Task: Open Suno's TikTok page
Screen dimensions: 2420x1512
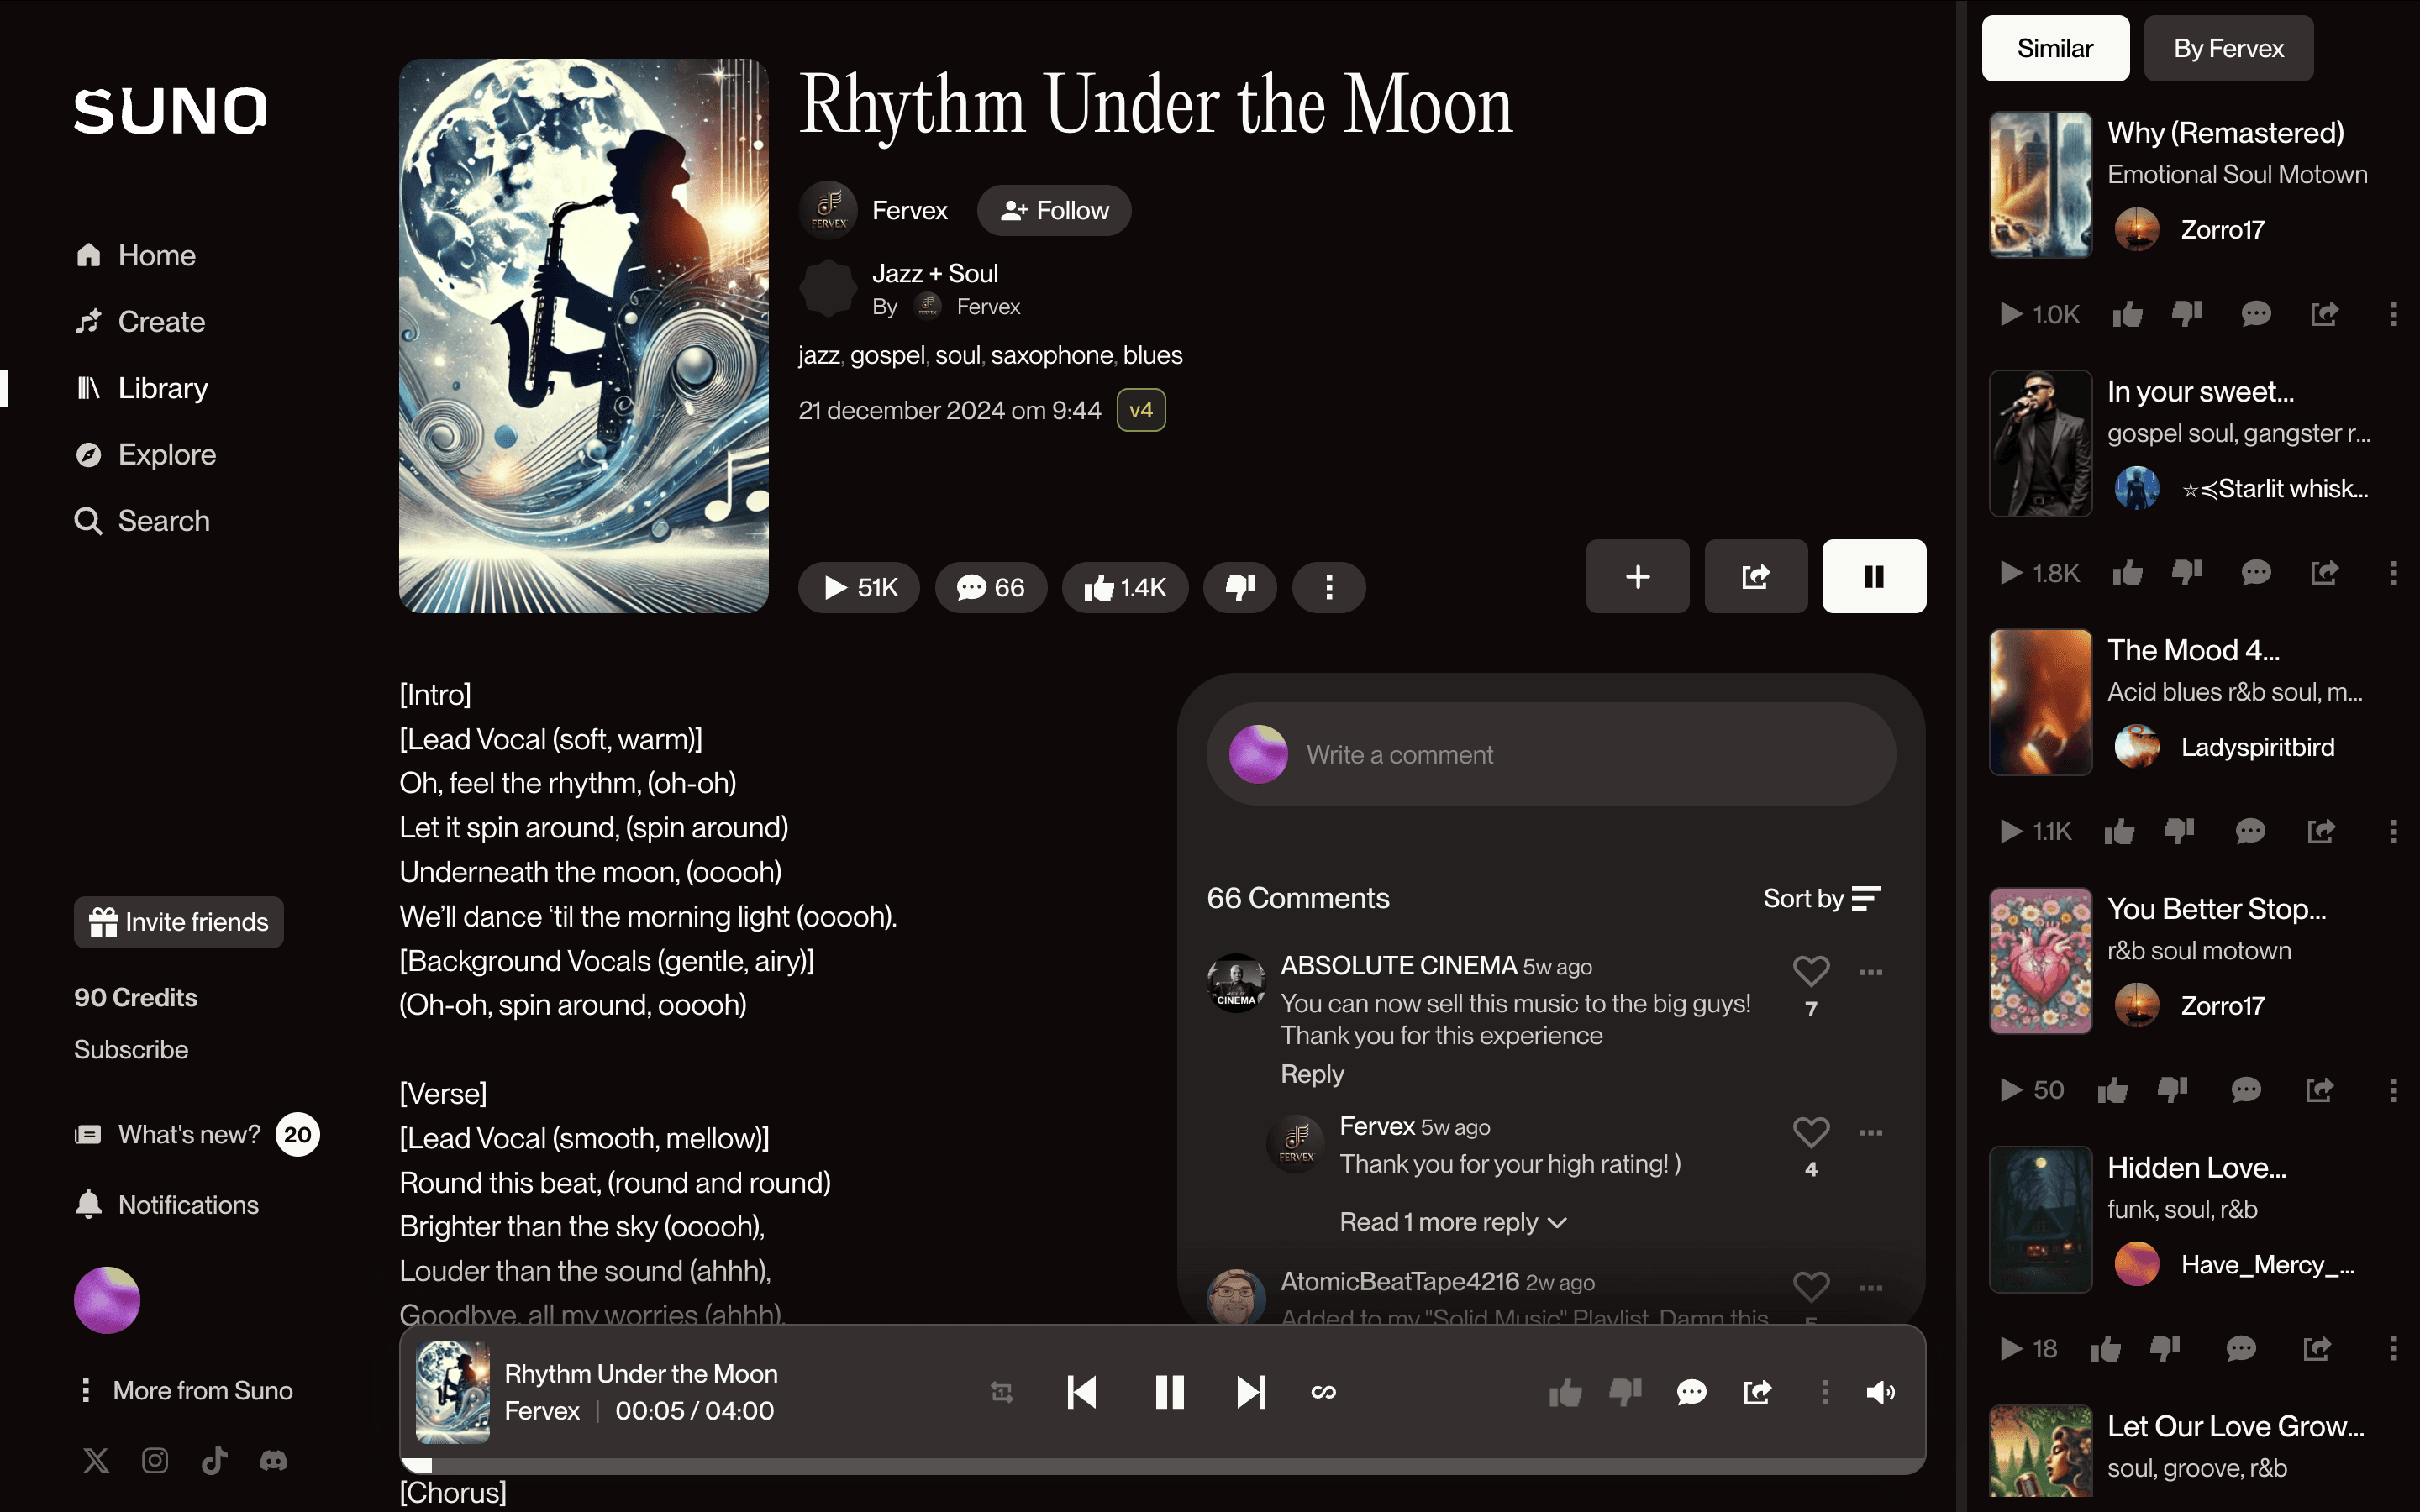Action: click(x=214, y=1460)
